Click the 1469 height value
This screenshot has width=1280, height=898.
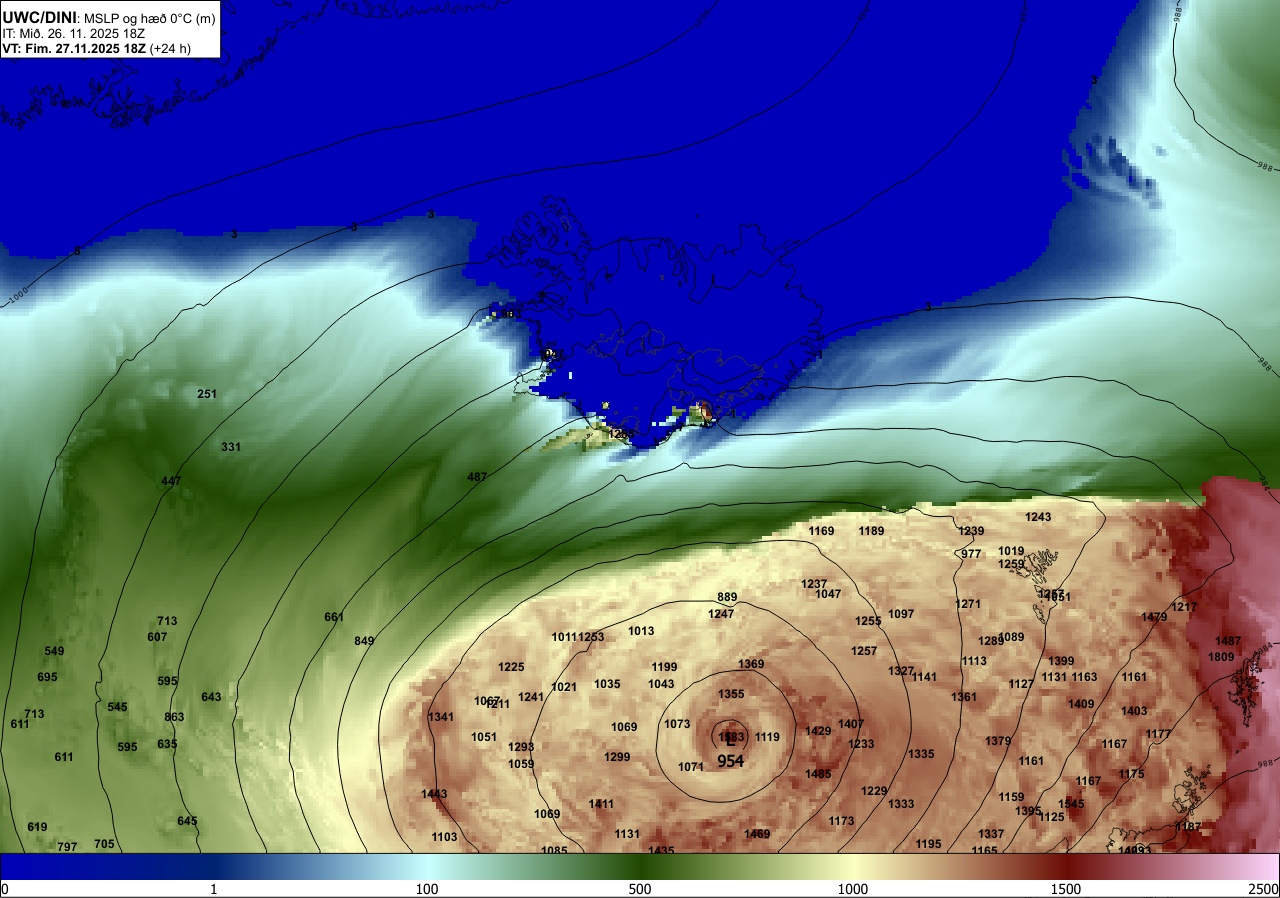coord(757,834)
